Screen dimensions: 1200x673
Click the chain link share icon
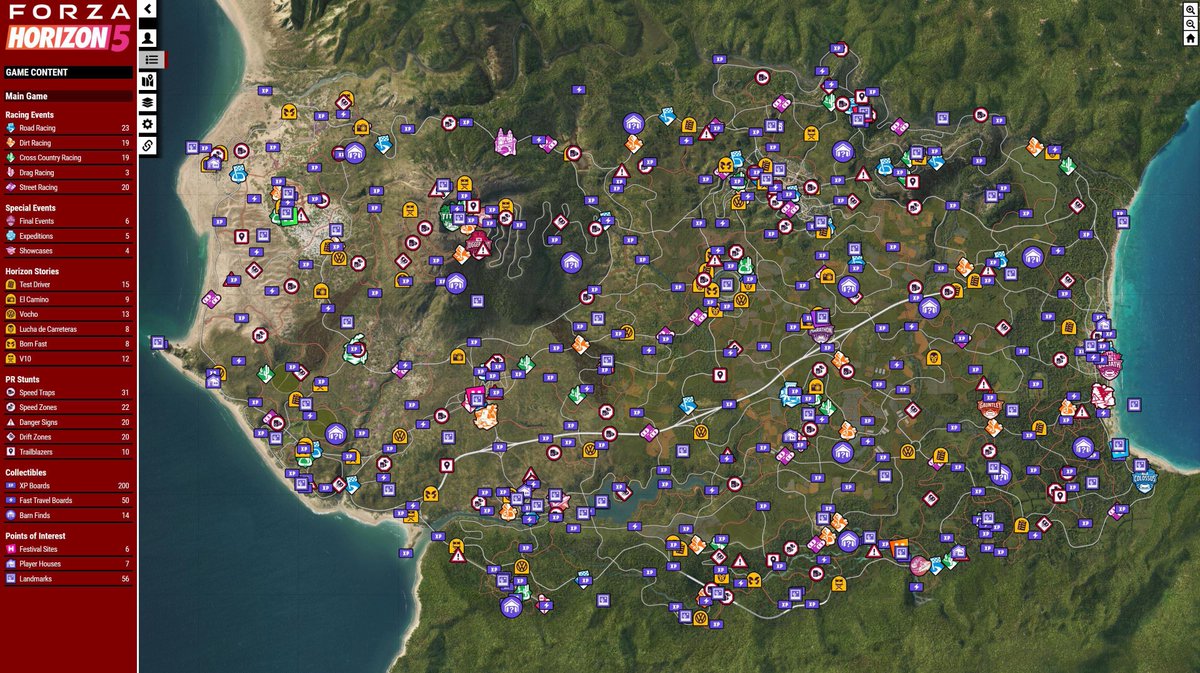[x=148, y=146]
